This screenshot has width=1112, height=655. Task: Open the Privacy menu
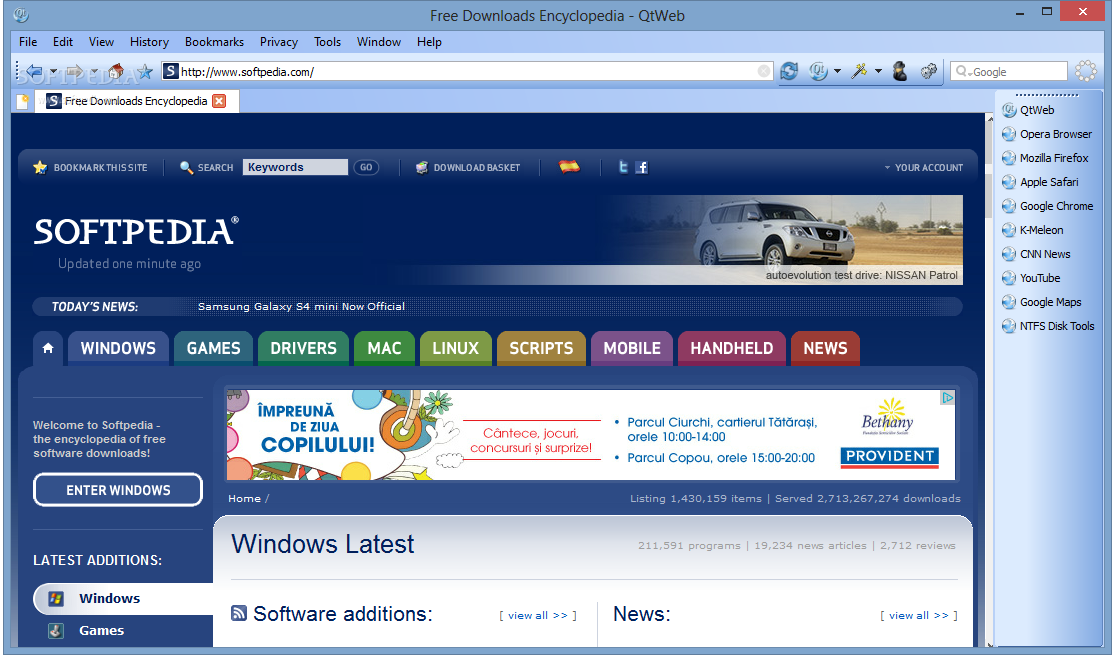tap(279, 42)
